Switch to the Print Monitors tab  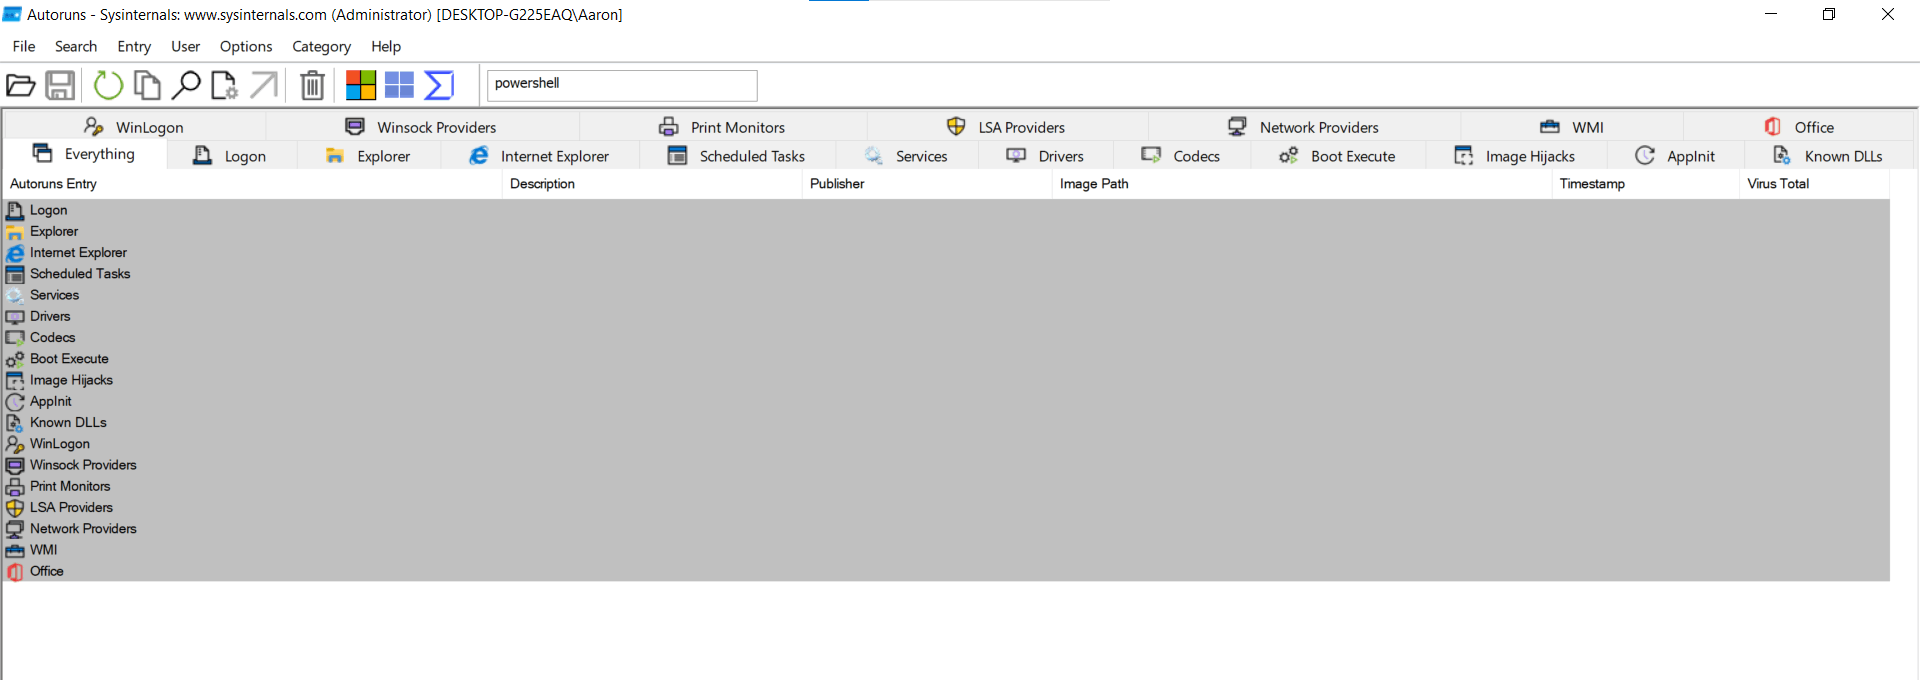click(x=722, y=127)
